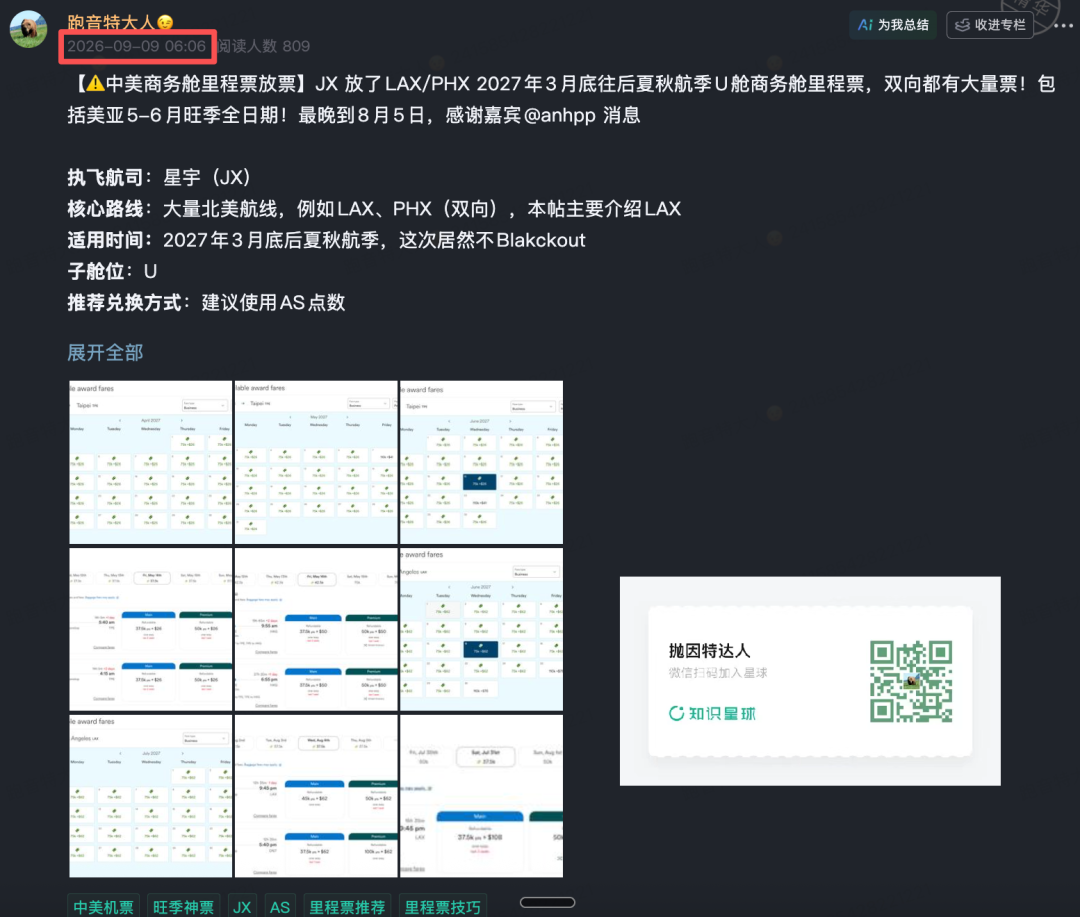Click the AI 为我总结 button
1080x917 pixels.
(x=893, y=25)
